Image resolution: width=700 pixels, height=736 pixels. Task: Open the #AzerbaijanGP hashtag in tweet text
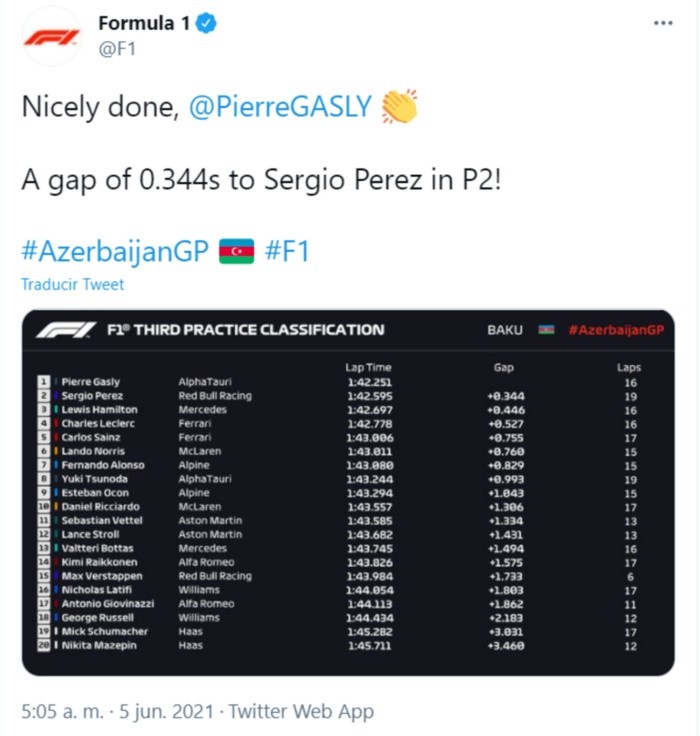(114, 250)
